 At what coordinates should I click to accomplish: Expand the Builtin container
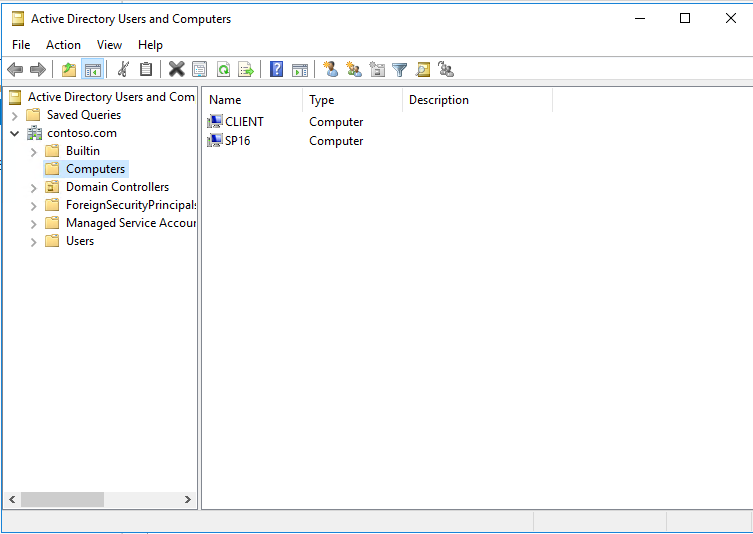[x=34, y=152]
